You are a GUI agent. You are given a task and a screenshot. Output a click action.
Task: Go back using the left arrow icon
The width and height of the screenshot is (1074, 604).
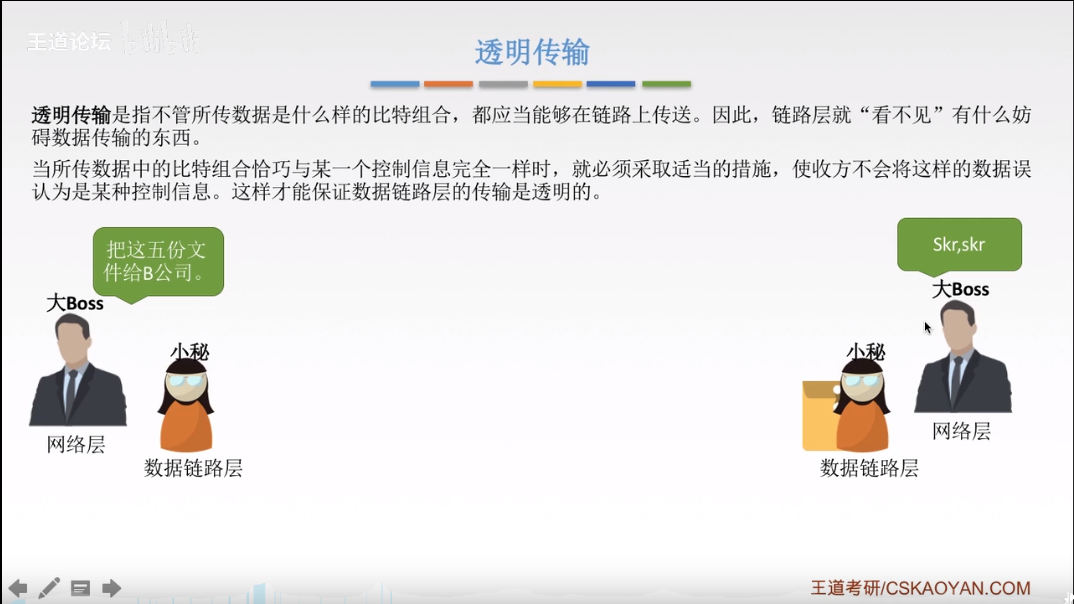click(x=20, y=589)
